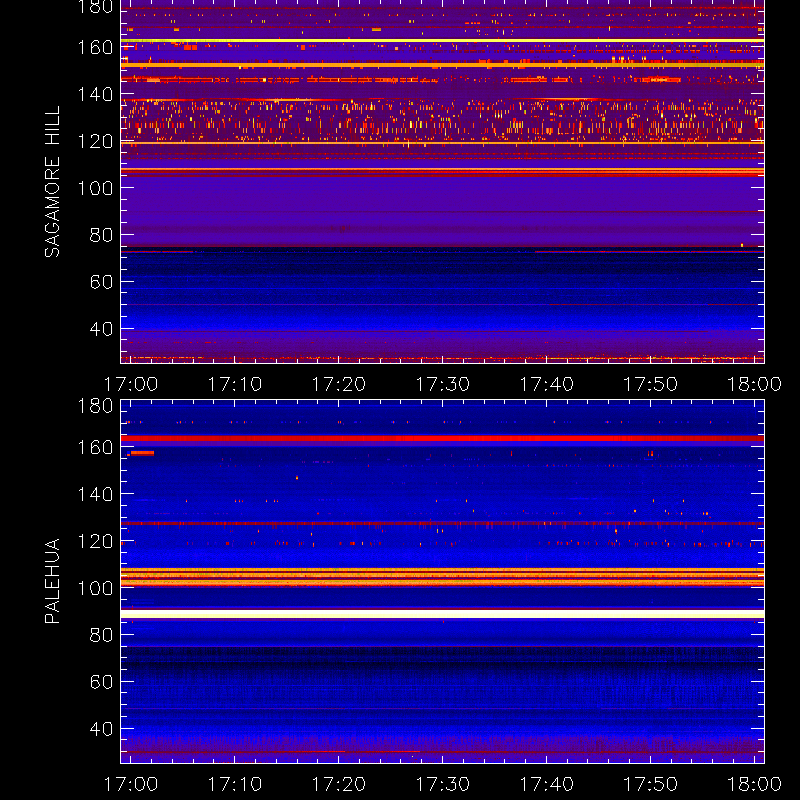
Task: Click 17:50 time label below Sagamore Hill plot
Action: coord(651,384)
